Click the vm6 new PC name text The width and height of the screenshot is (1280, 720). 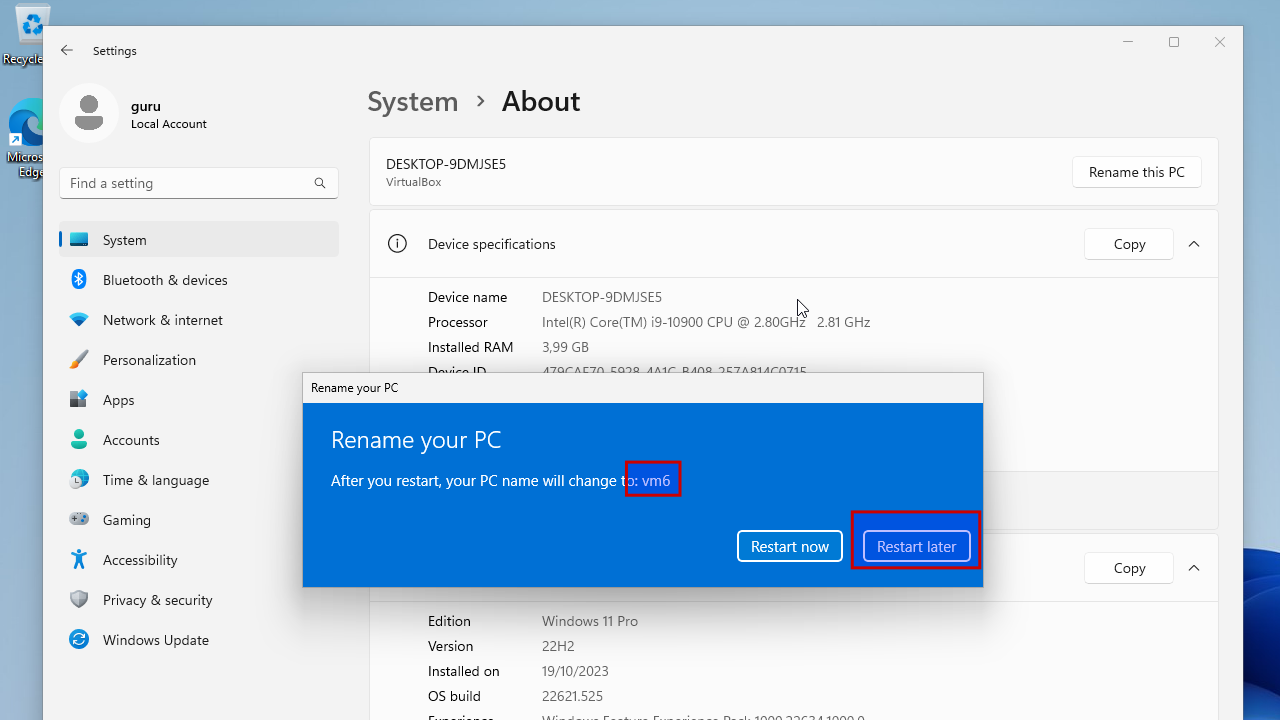point(656,481)
